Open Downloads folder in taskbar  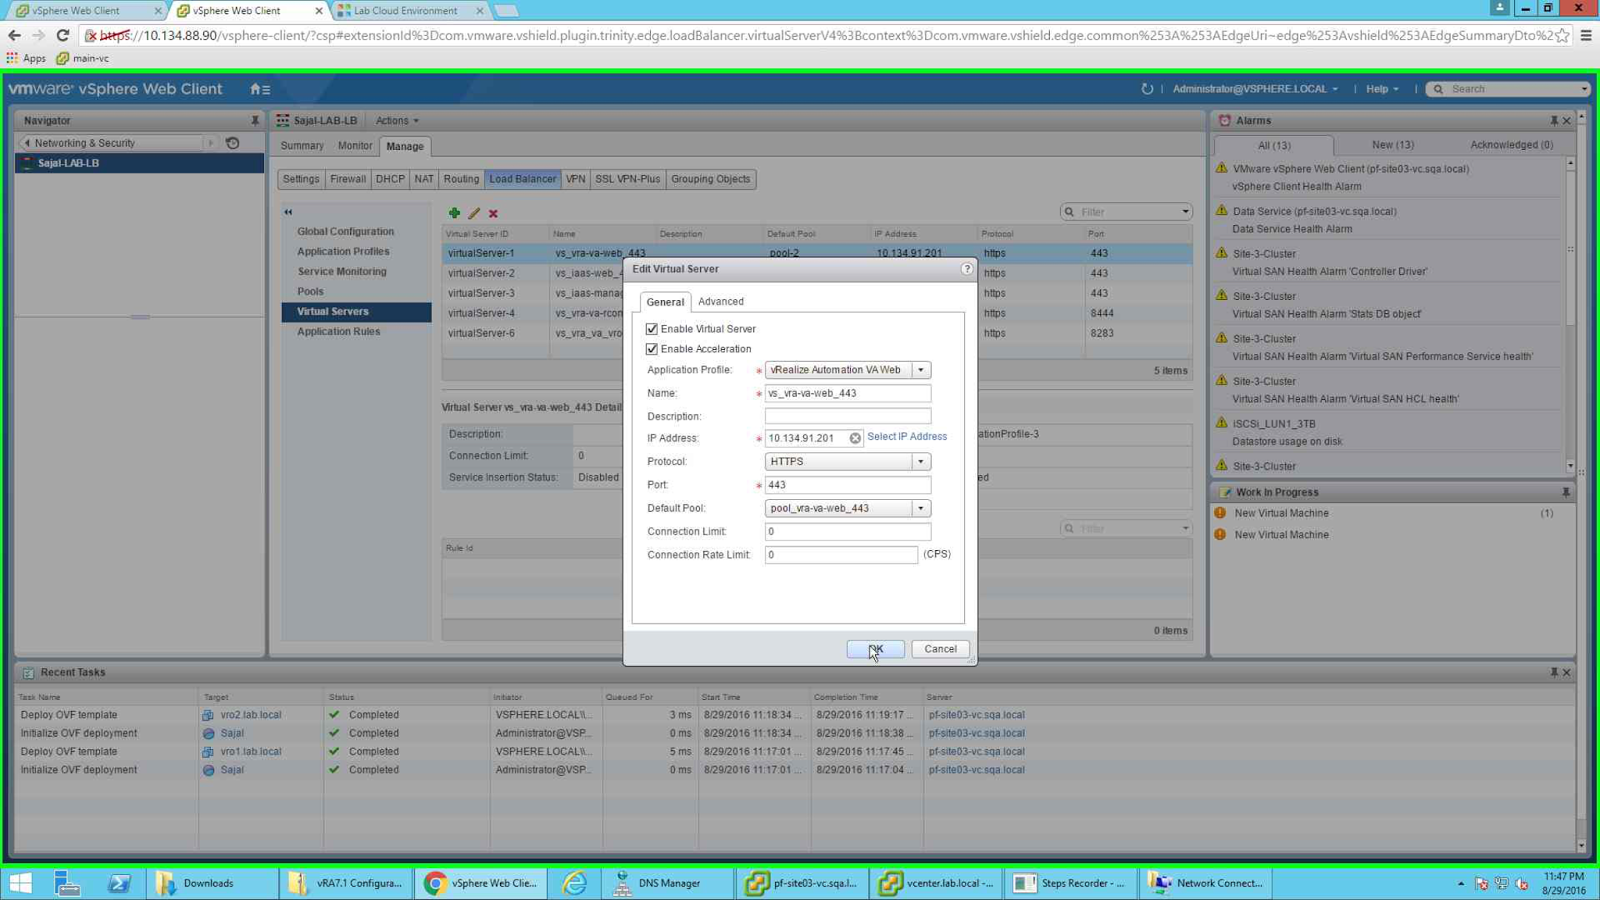[210, 883]
